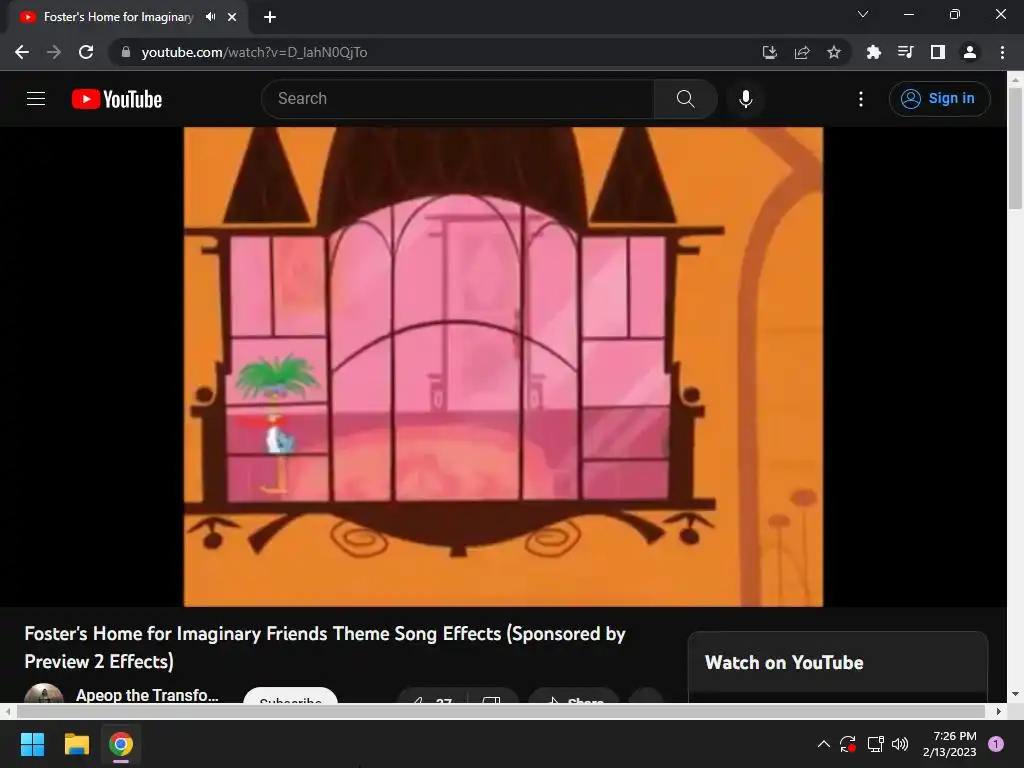
Task: Click scroll right arrow at bottom
Action: 999,711
